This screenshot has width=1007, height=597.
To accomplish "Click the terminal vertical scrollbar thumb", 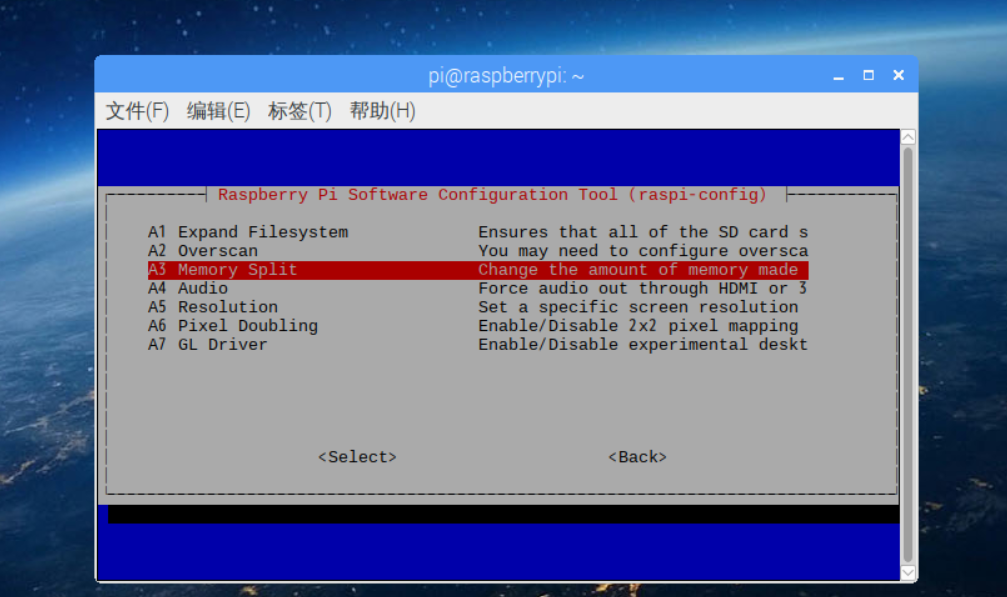I will (x=907, y=354).
